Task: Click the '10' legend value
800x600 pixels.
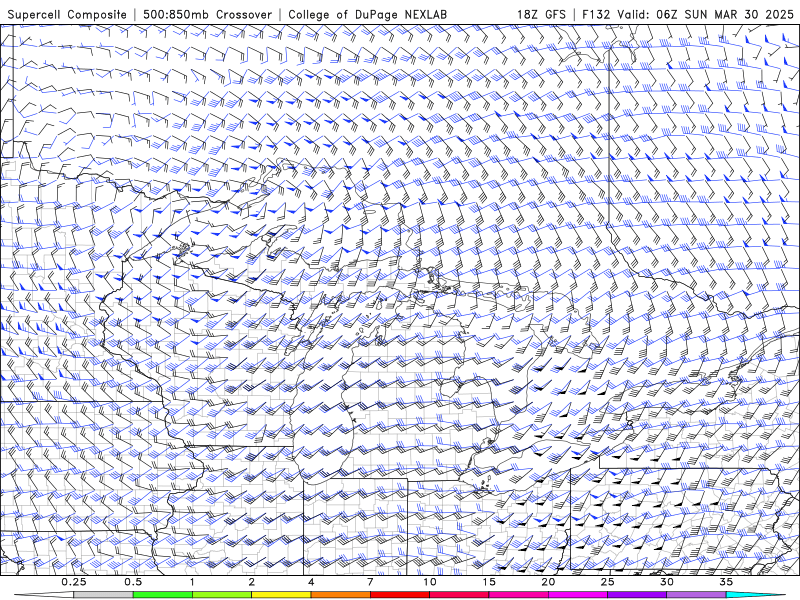Action: (430, 582)
